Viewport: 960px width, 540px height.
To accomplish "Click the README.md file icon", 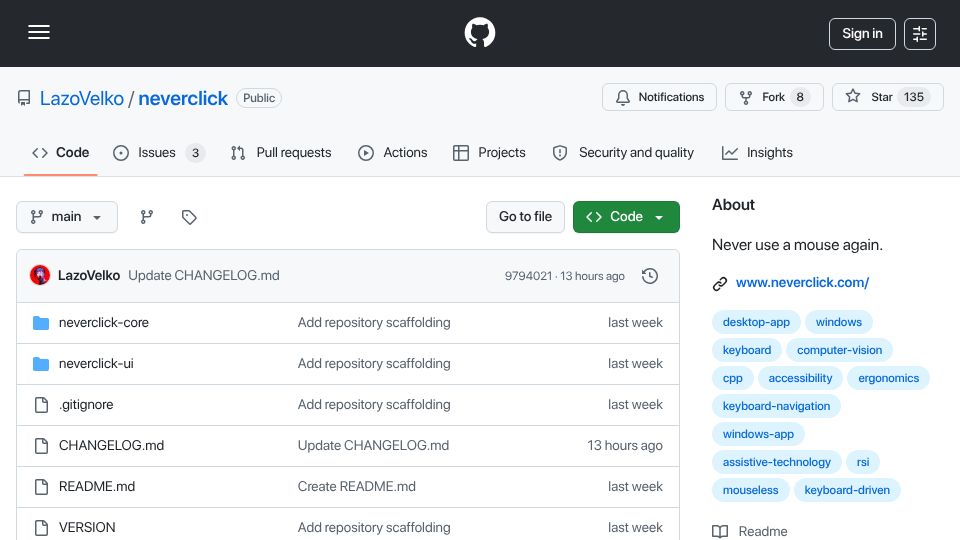I will click(x=41, y=487).
